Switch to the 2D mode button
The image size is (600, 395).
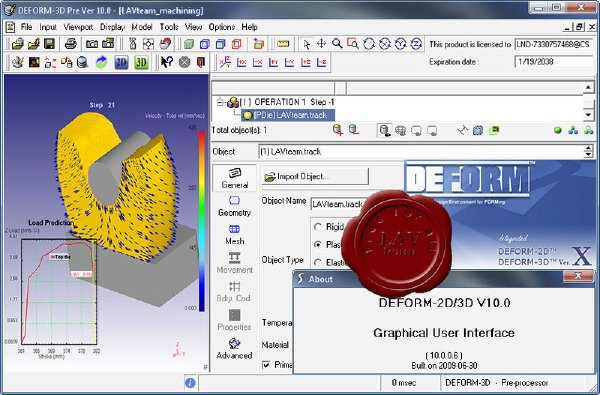click(x=121, y=62)
